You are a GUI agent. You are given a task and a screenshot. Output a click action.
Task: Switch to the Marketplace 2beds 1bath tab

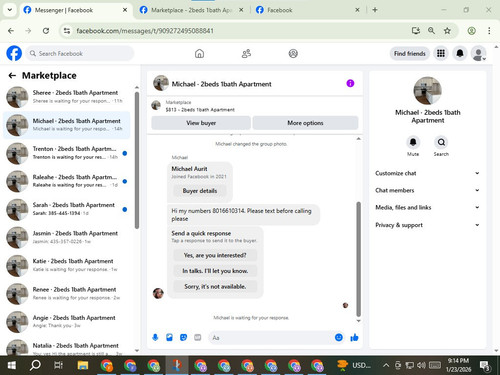pyautogui.click(x=191, y=10)
